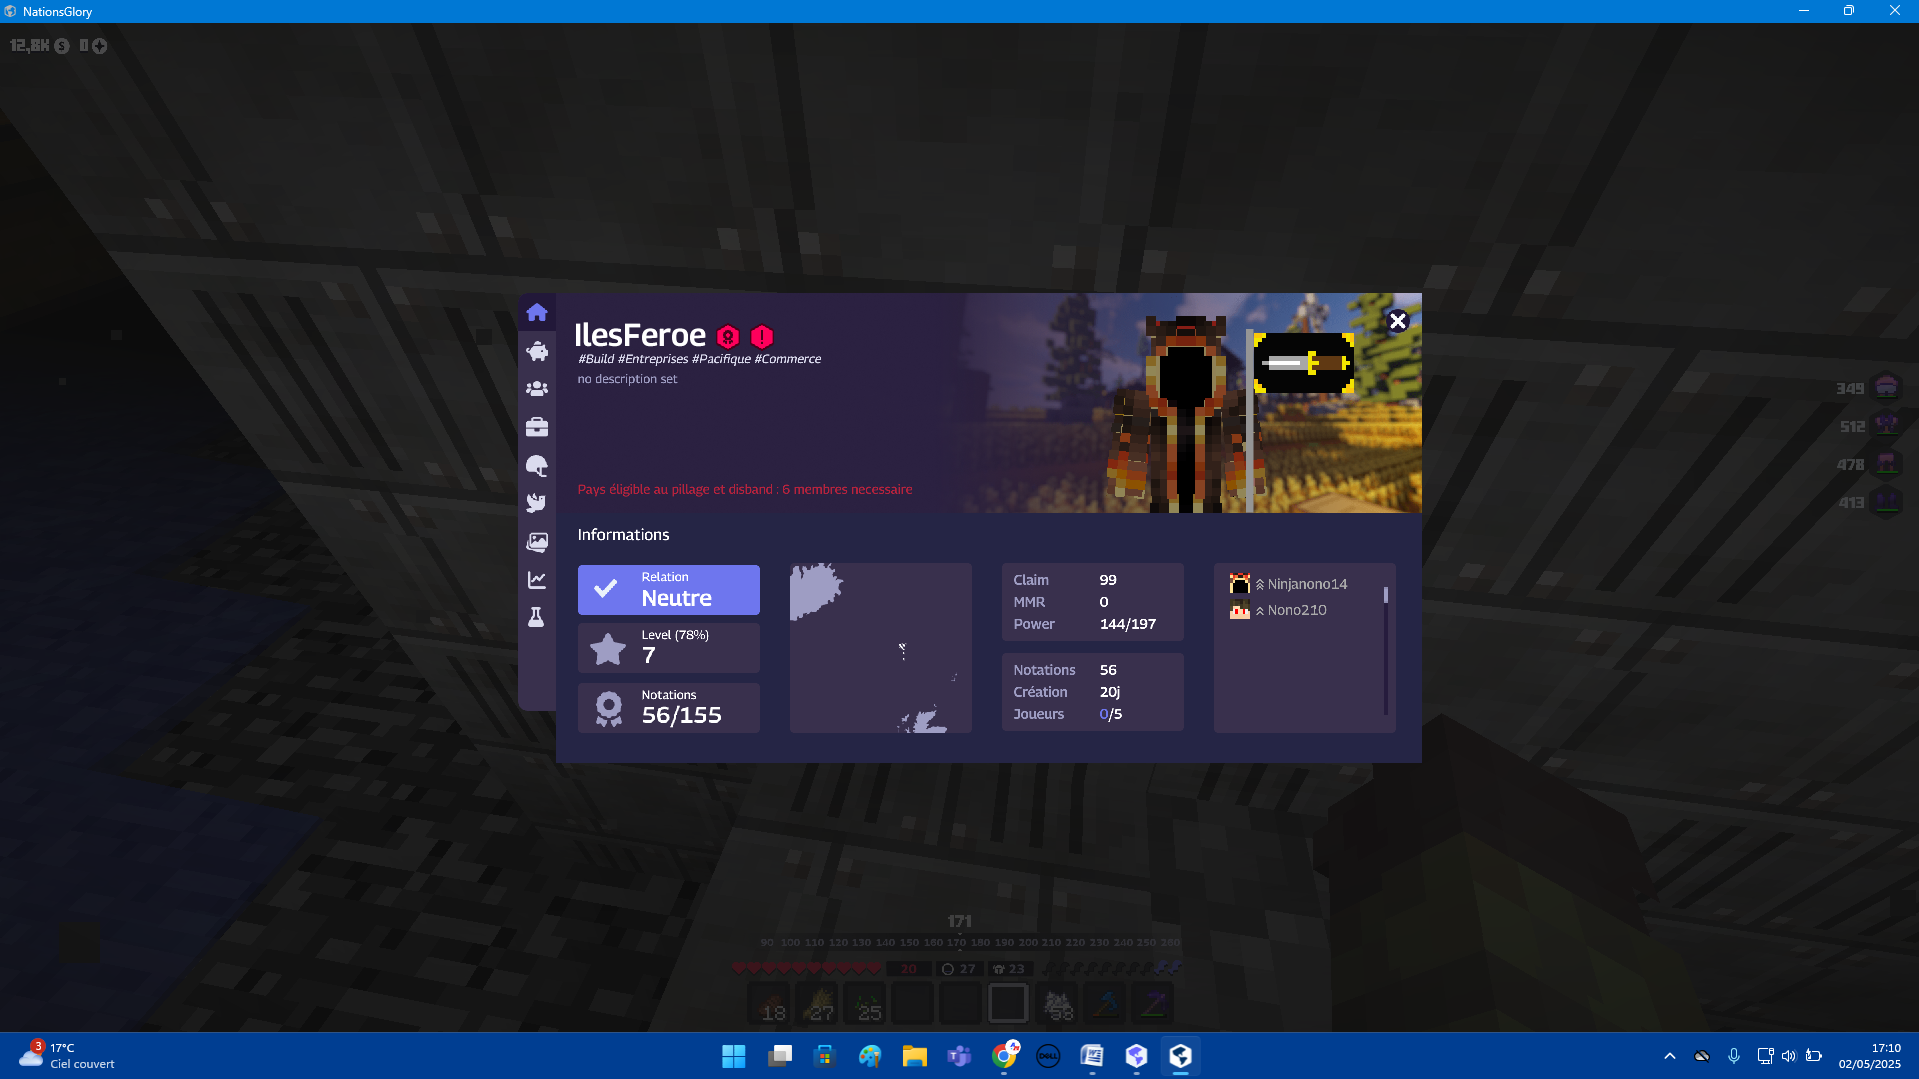Open Google Chrome from the taskbar
1919x1079 pixels.
[1004, 1056]
